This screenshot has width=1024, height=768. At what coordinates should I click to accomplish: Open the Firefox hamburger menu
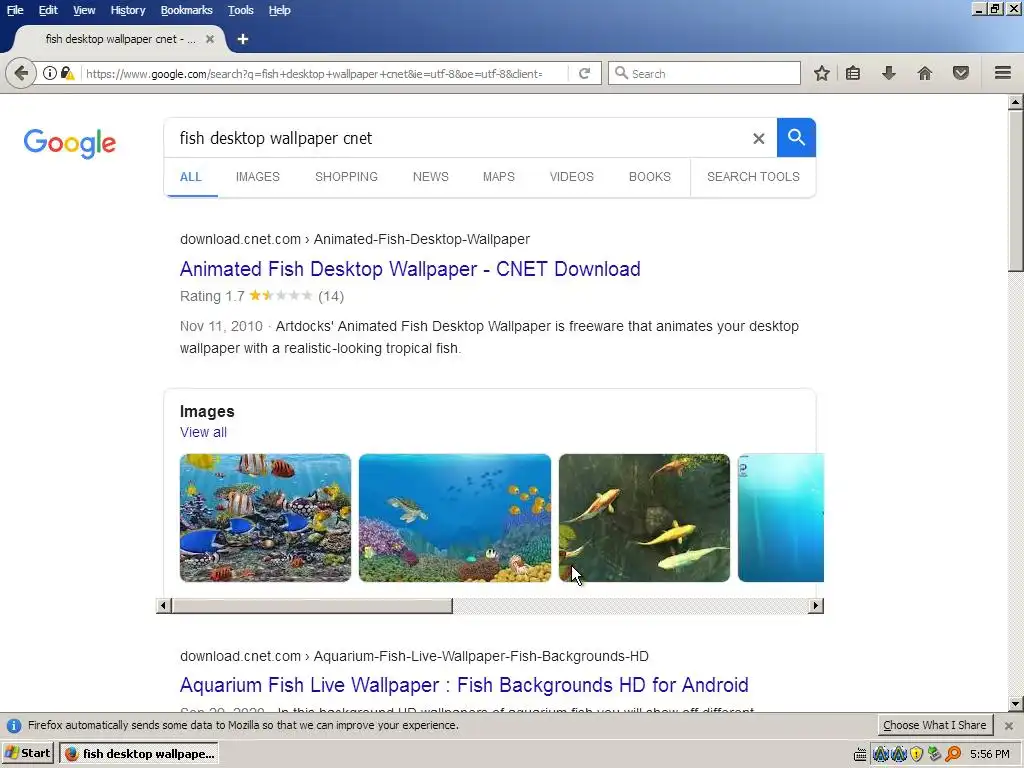pos(1003,73)
